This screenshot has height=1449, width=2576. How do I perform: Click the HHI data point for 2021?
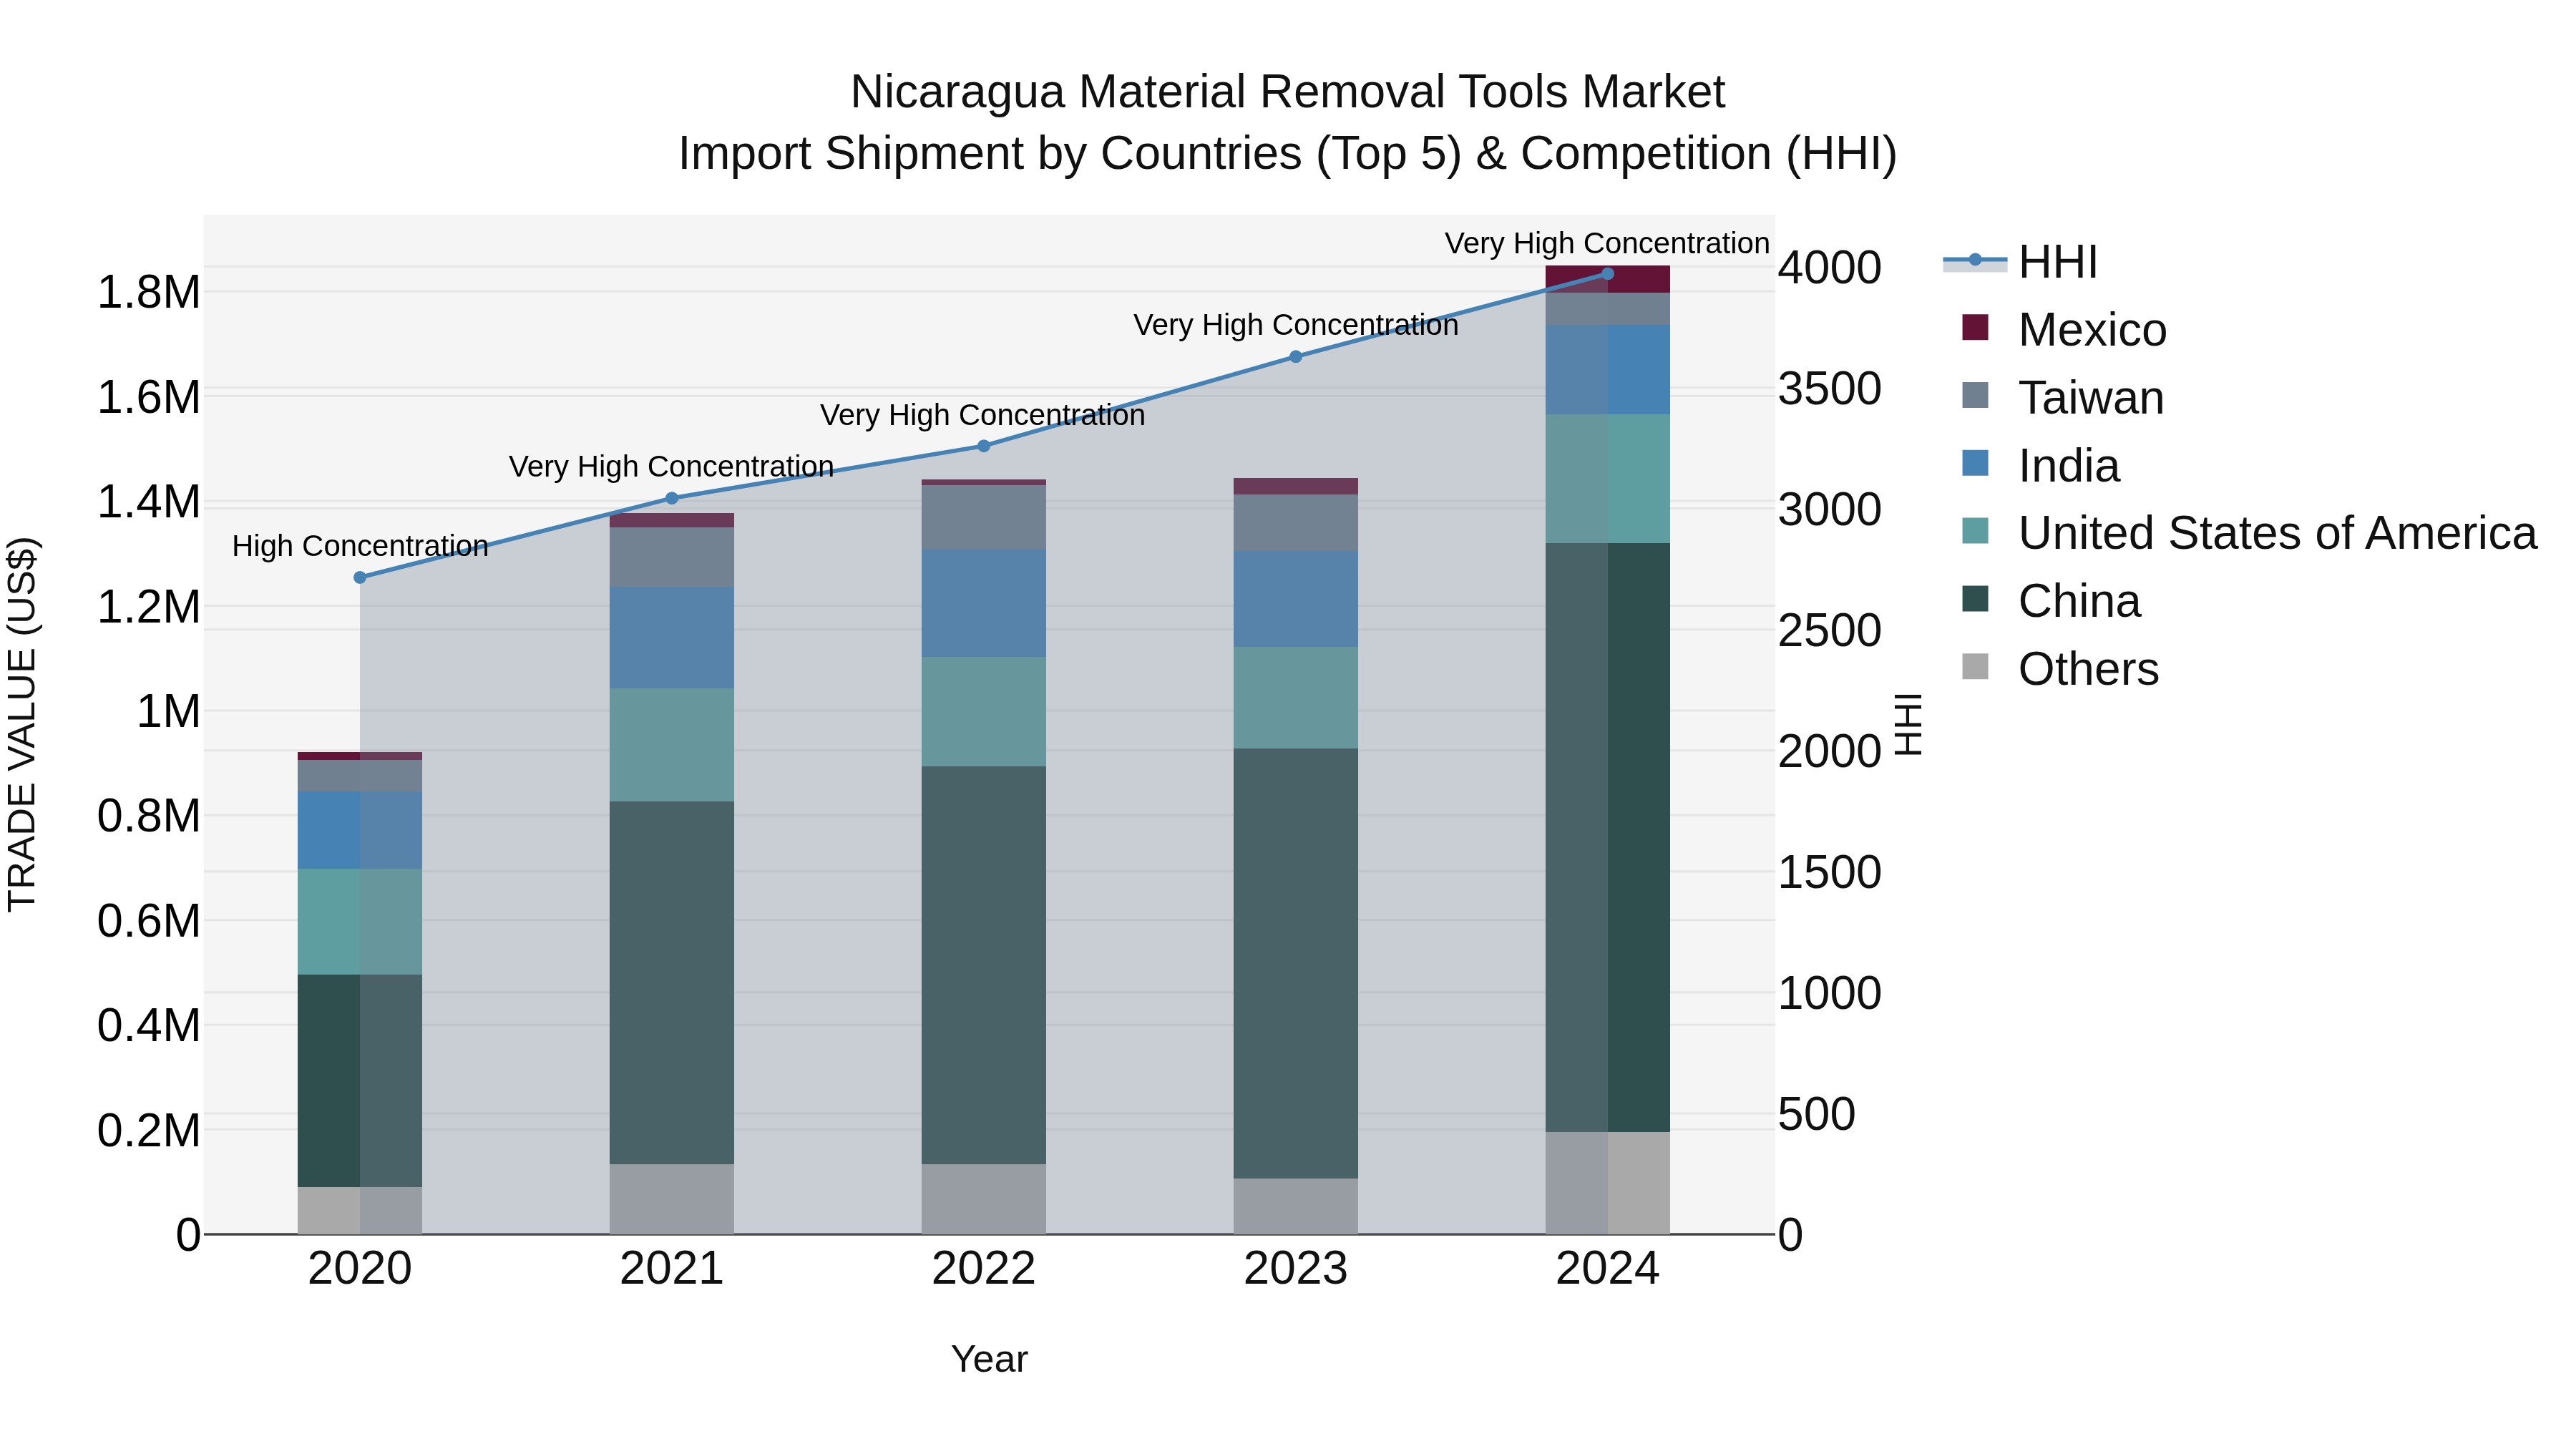click(x=672, y=498)
